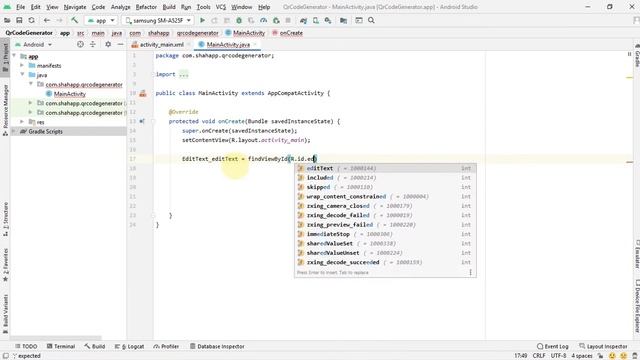Click the CRLF line separator in status bar
Image resolution: width=640 pixels, height=360 pixels.
539,356
